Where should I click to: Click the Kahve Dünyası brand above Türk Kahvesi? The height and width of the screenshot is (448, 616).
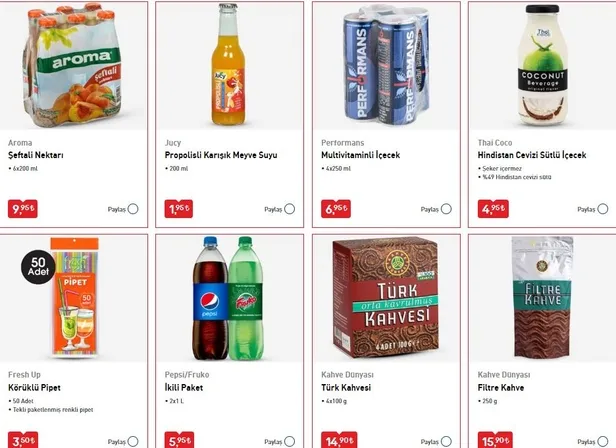347,374
